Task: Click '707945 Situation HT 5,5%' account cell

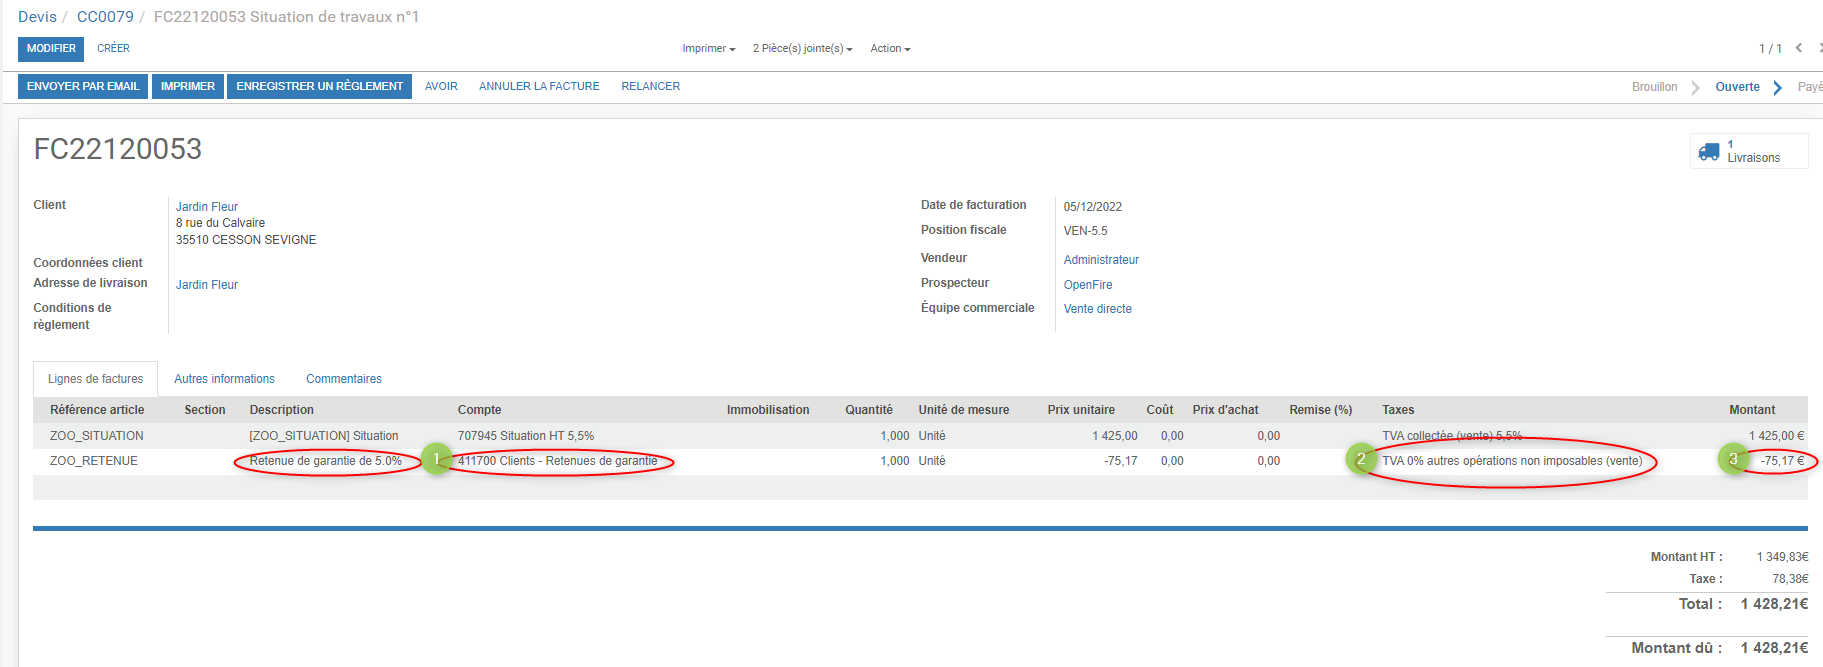Action: click(526, 436)
